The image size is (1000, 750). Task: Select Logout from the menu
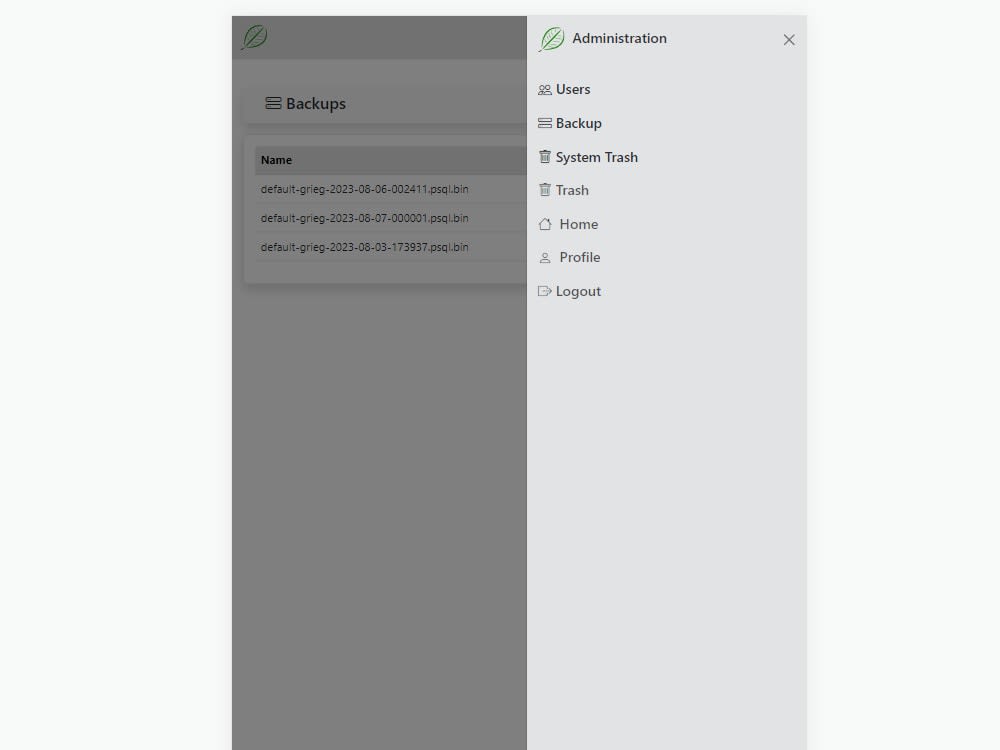pyautogui.click(x=578, y=291)
